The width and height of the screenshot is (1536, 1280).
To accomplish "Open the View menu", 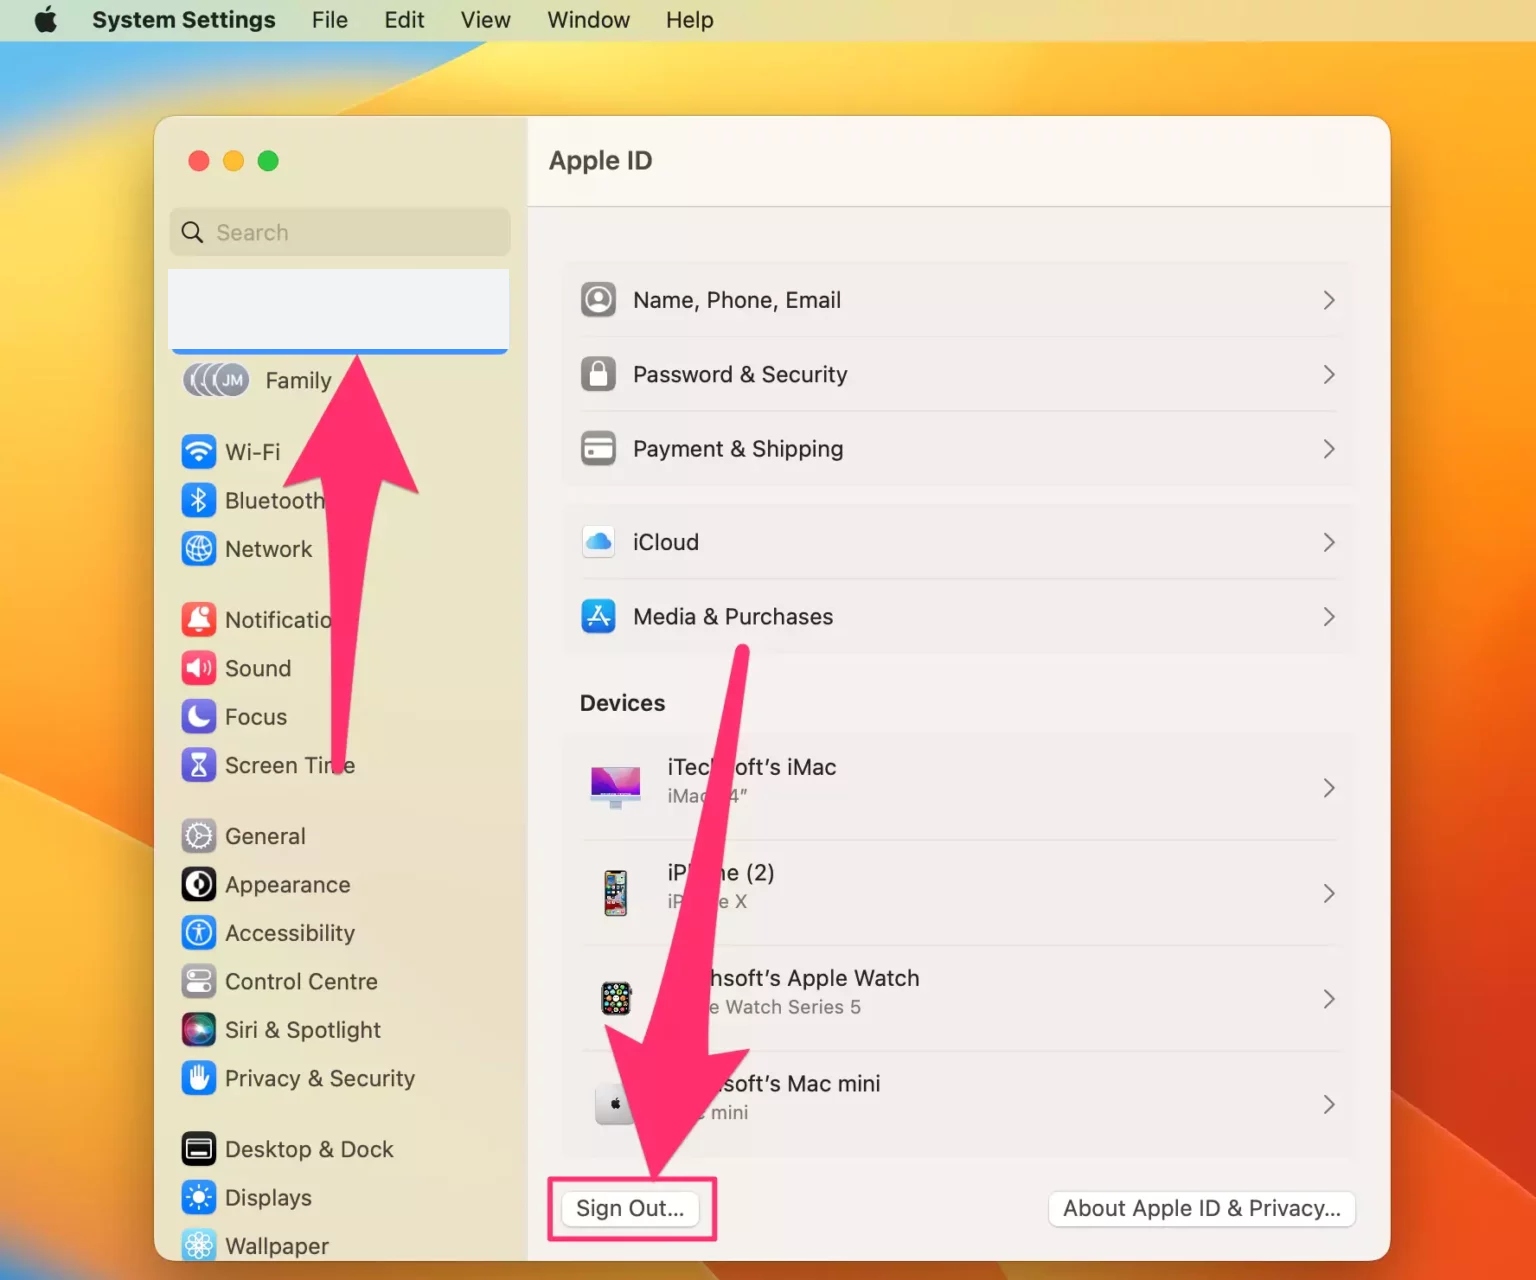I will (x=485, y=19).
